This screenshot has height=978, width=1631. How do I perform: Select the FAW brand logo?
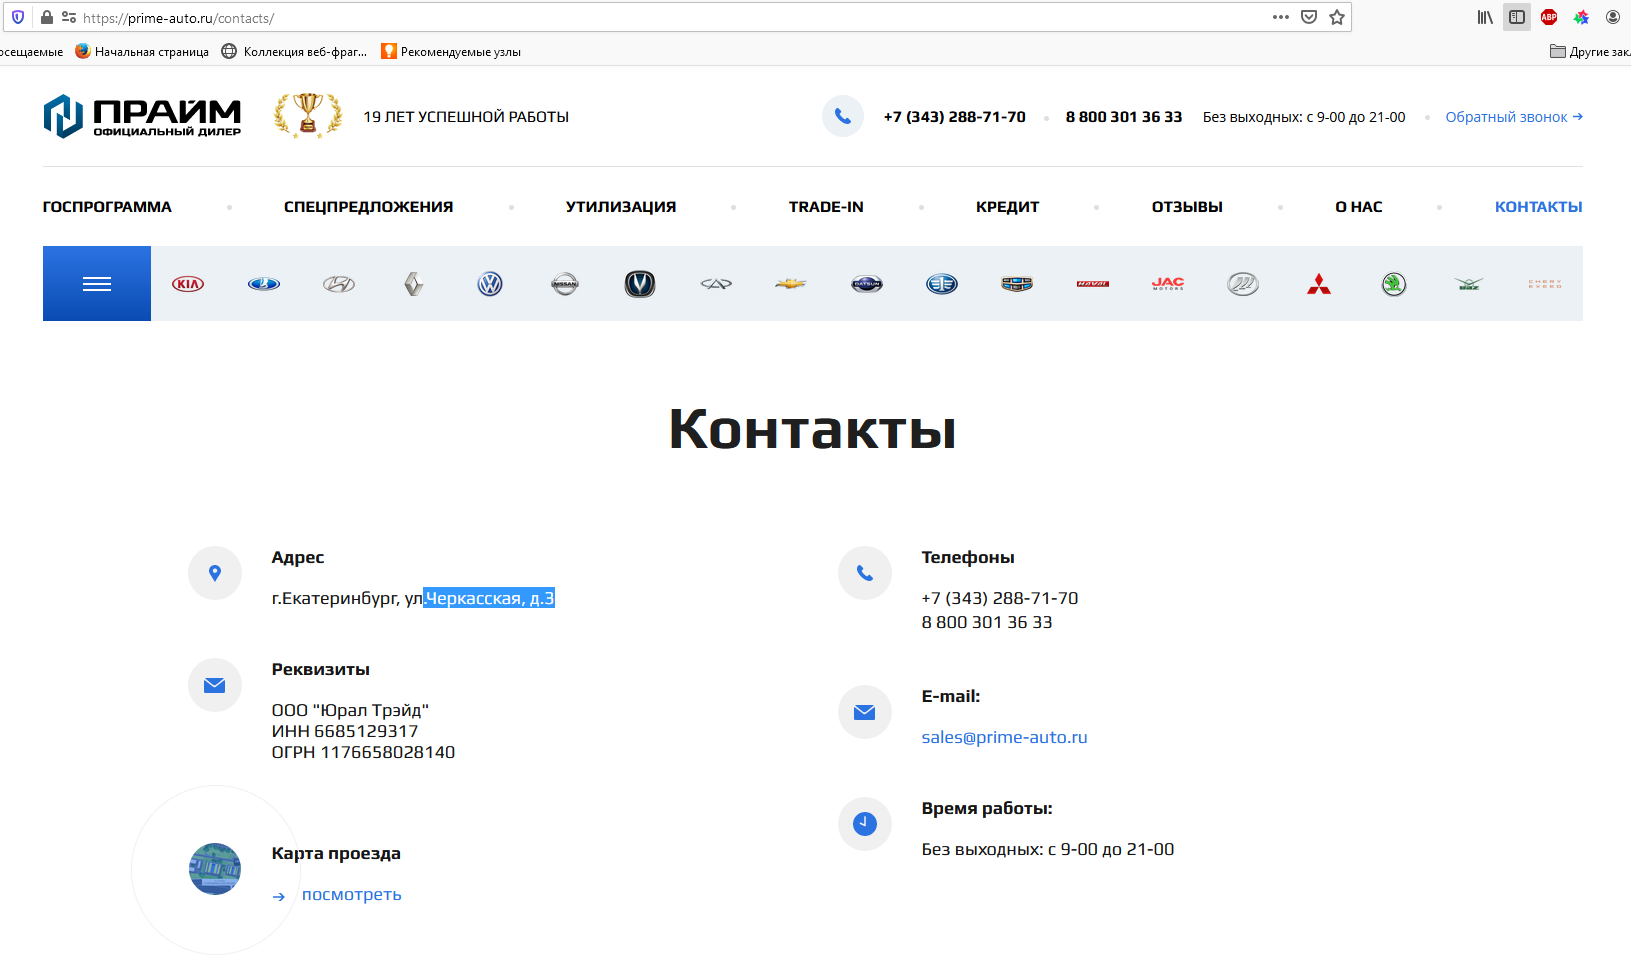[x=942, y=284]
